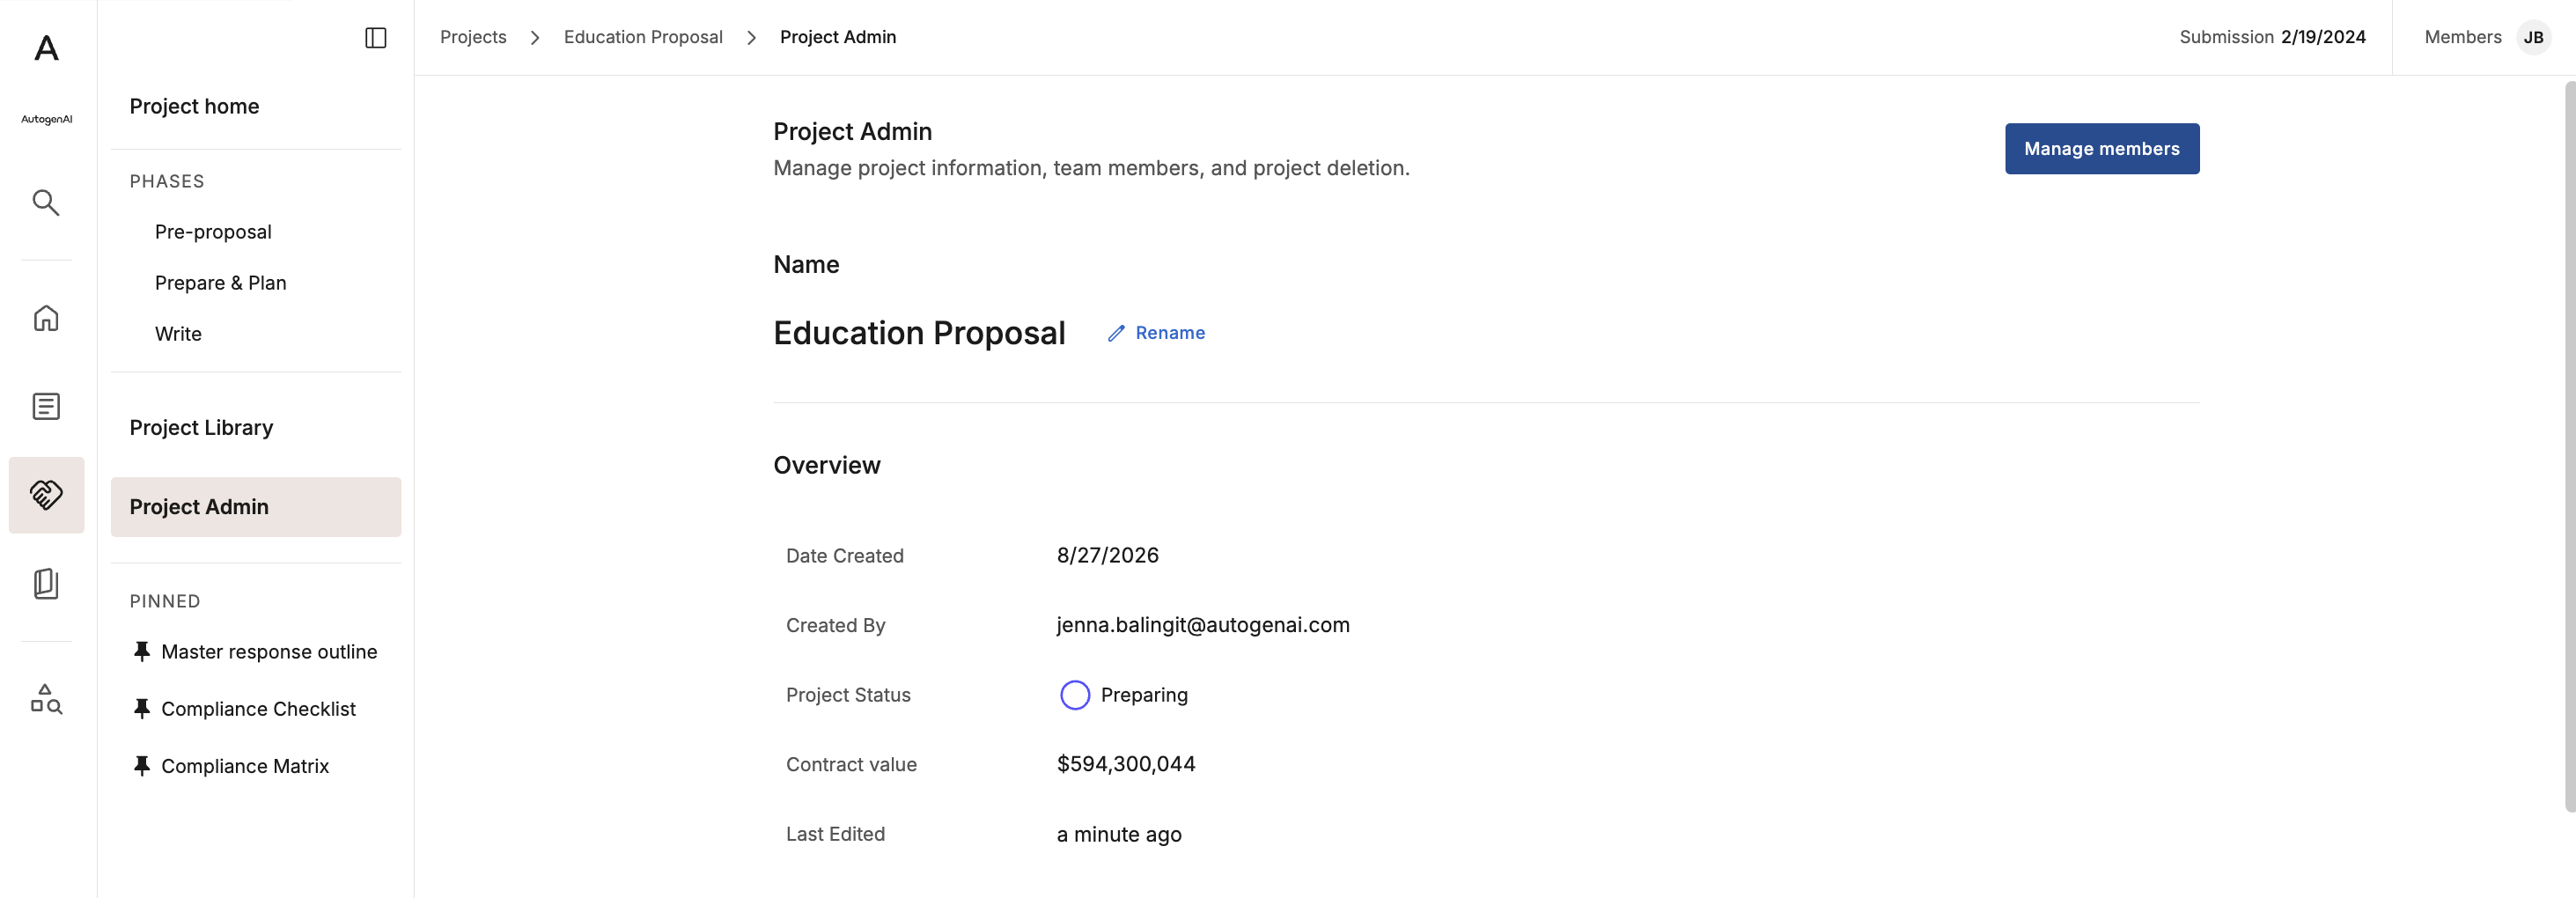The image size is (2576, 898).
Task: Click the vertical page scrollbar
Action: click(2569, 447)
